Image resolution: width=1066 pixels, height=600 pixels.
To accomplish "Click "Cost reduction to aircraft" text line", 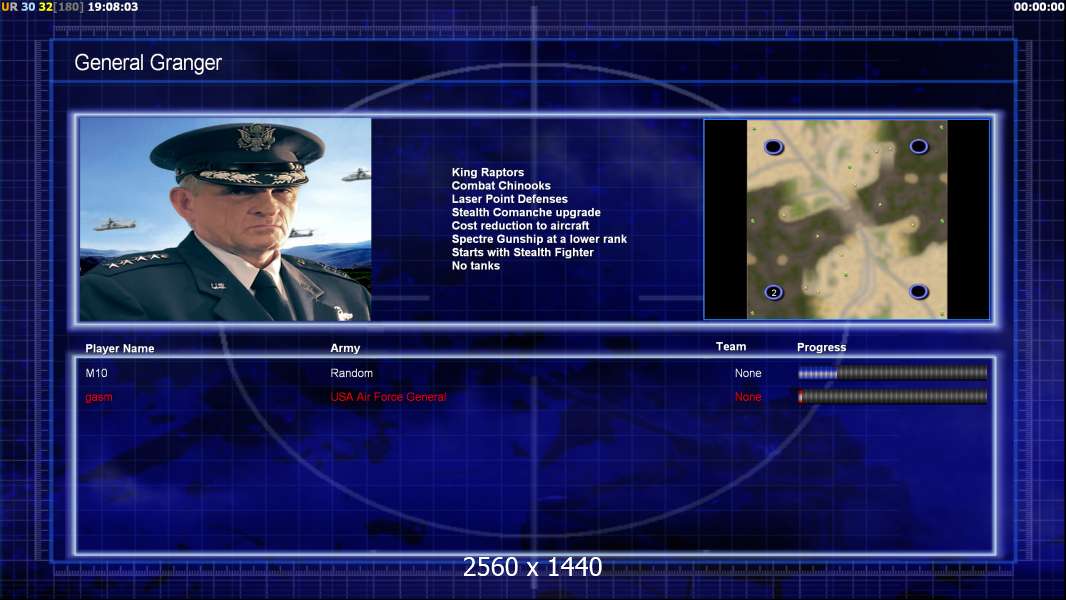I will pyautogui.click(x=520, y=226).
